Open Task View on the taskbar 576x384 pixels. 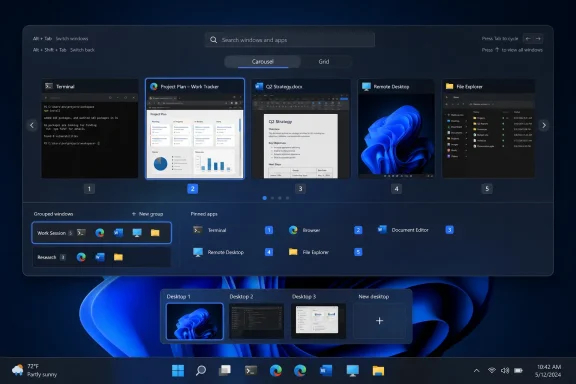click(x=225, y=371)
